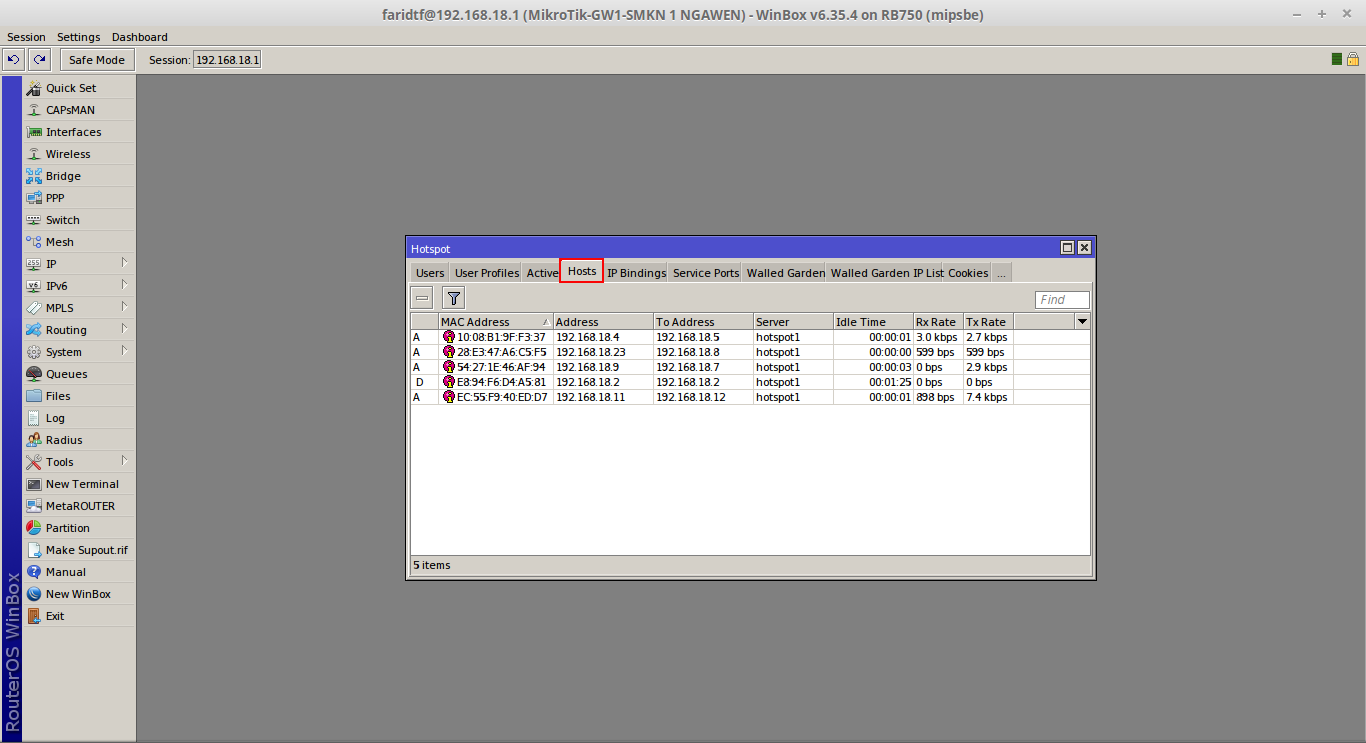The image size is (1366, 743).
Task: Sort by MAC Address column header
Action: pyautogui.click(x=495, y=322)
